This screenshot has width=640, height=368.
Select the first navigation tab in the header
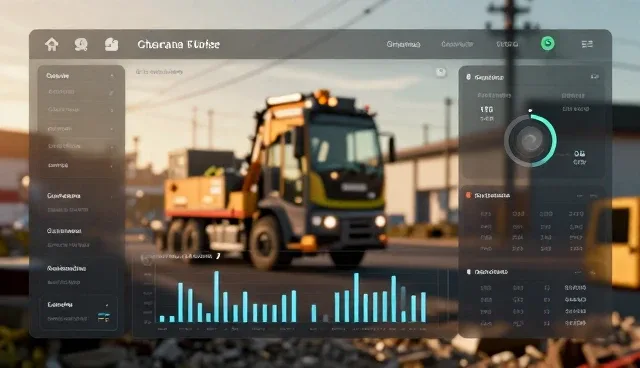coord(403,44)
